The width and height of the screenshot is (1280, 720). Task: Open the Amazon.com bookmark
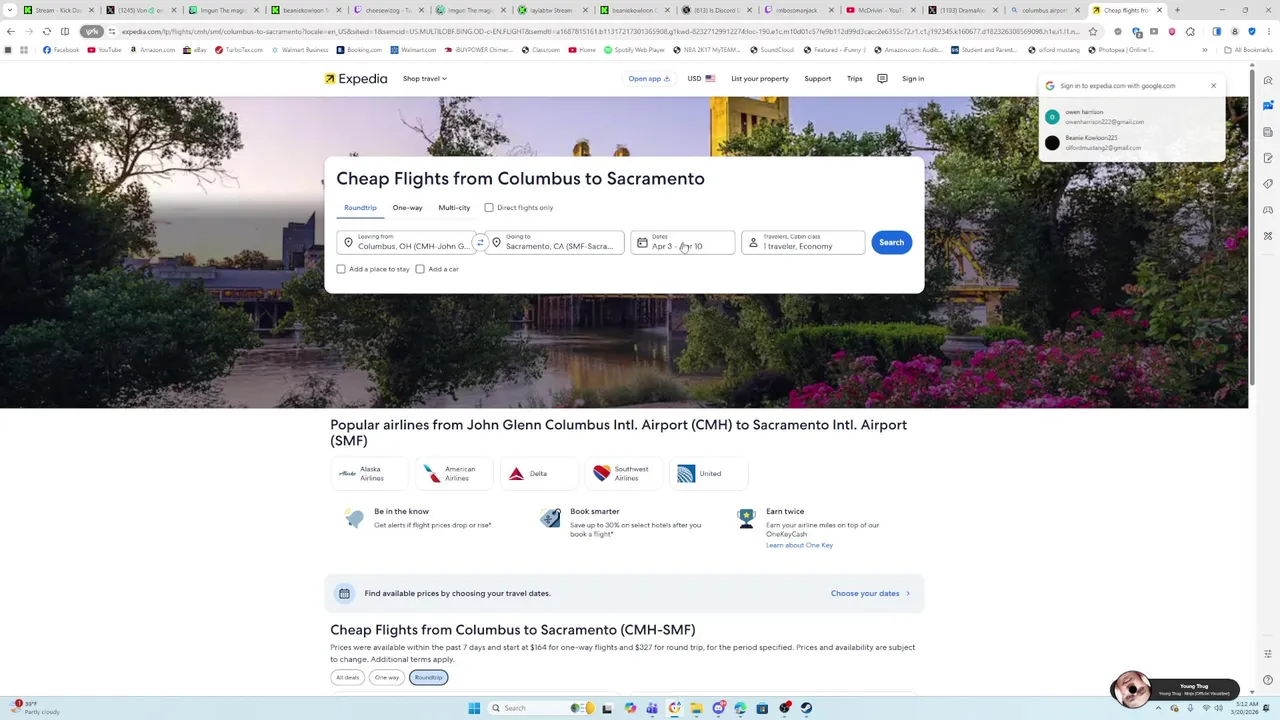point(152,50)
